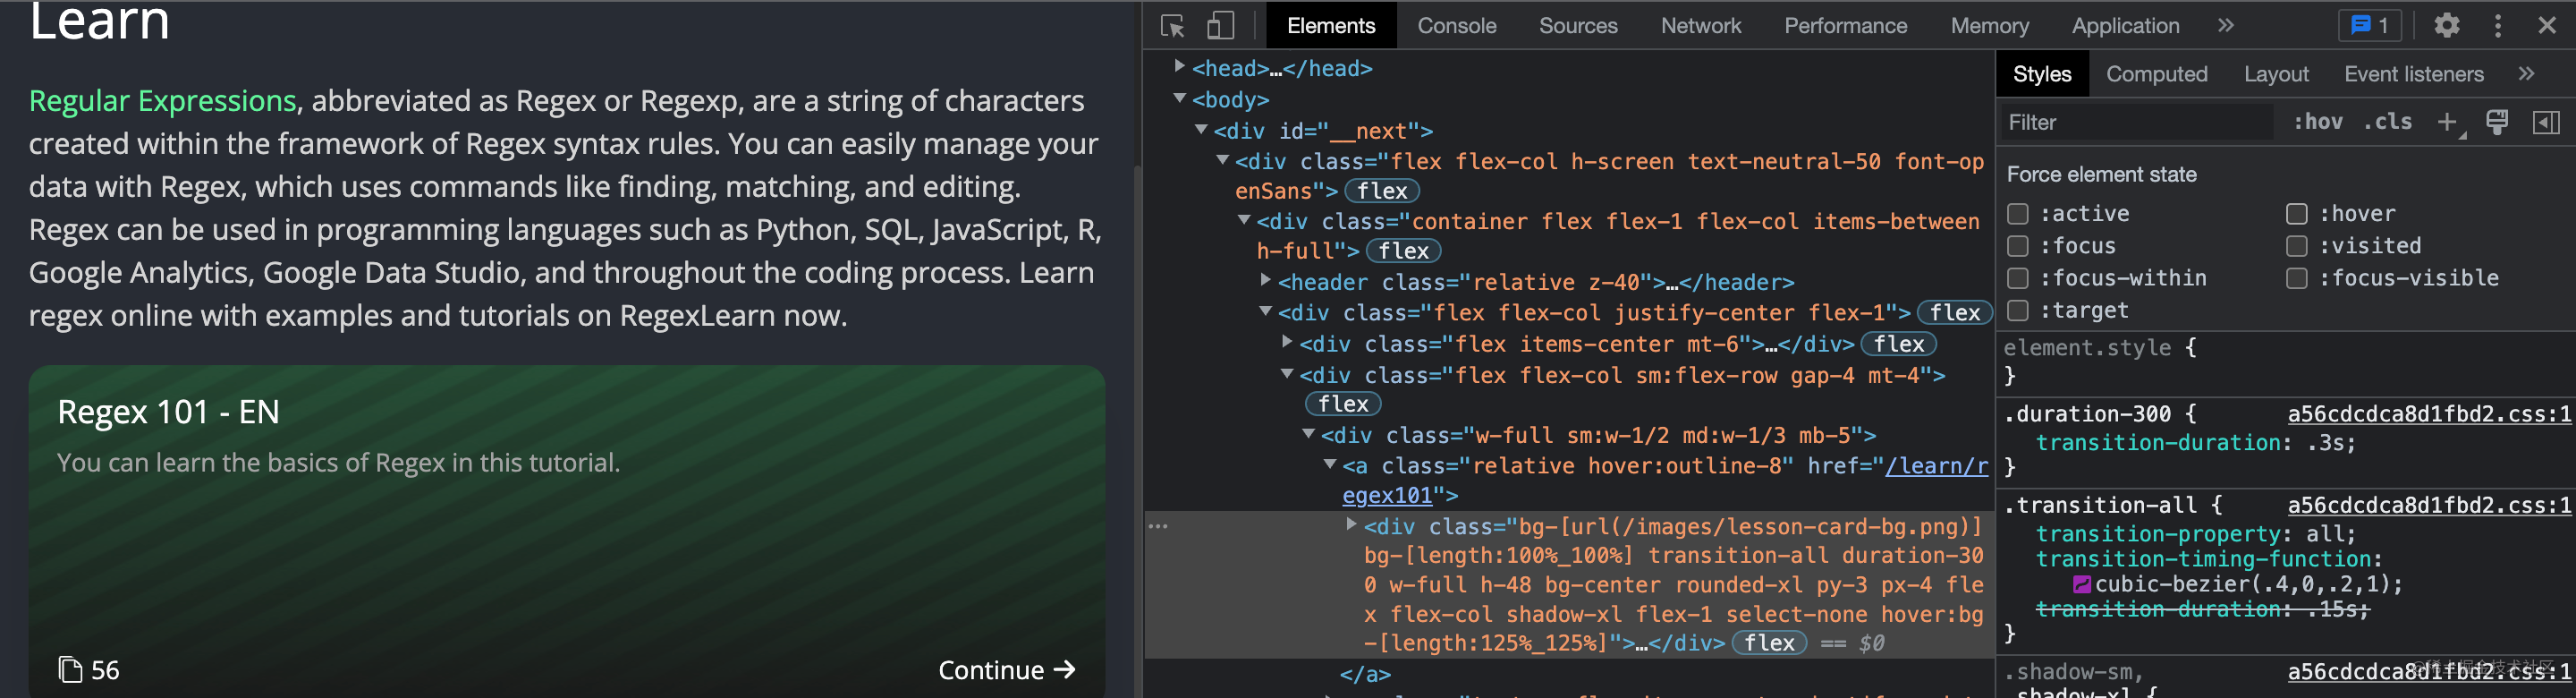
Task: Select the Styles sidebar tab
Action: click(2041, 74)
